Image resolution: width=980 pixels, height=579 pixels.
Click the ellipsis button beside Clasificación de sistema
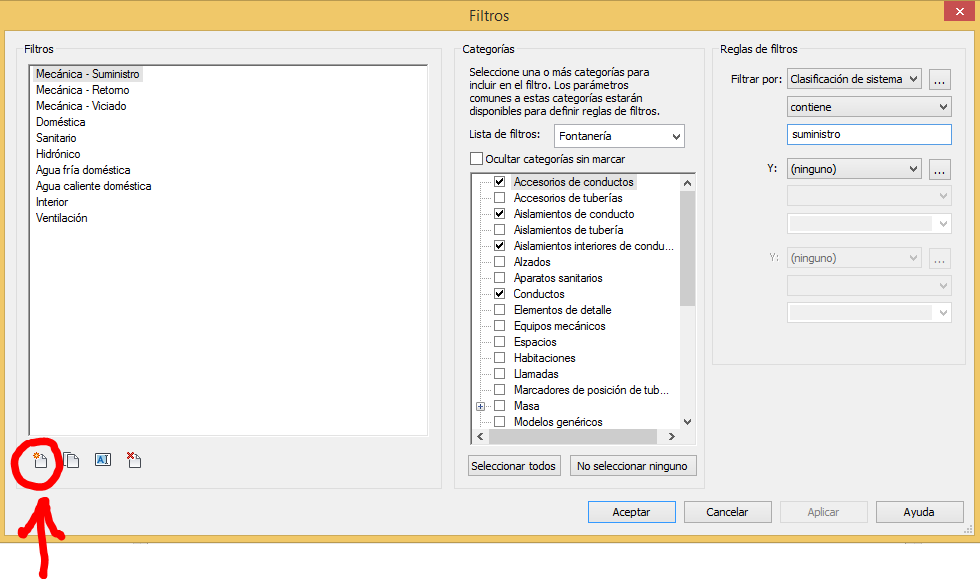[939, 79]
